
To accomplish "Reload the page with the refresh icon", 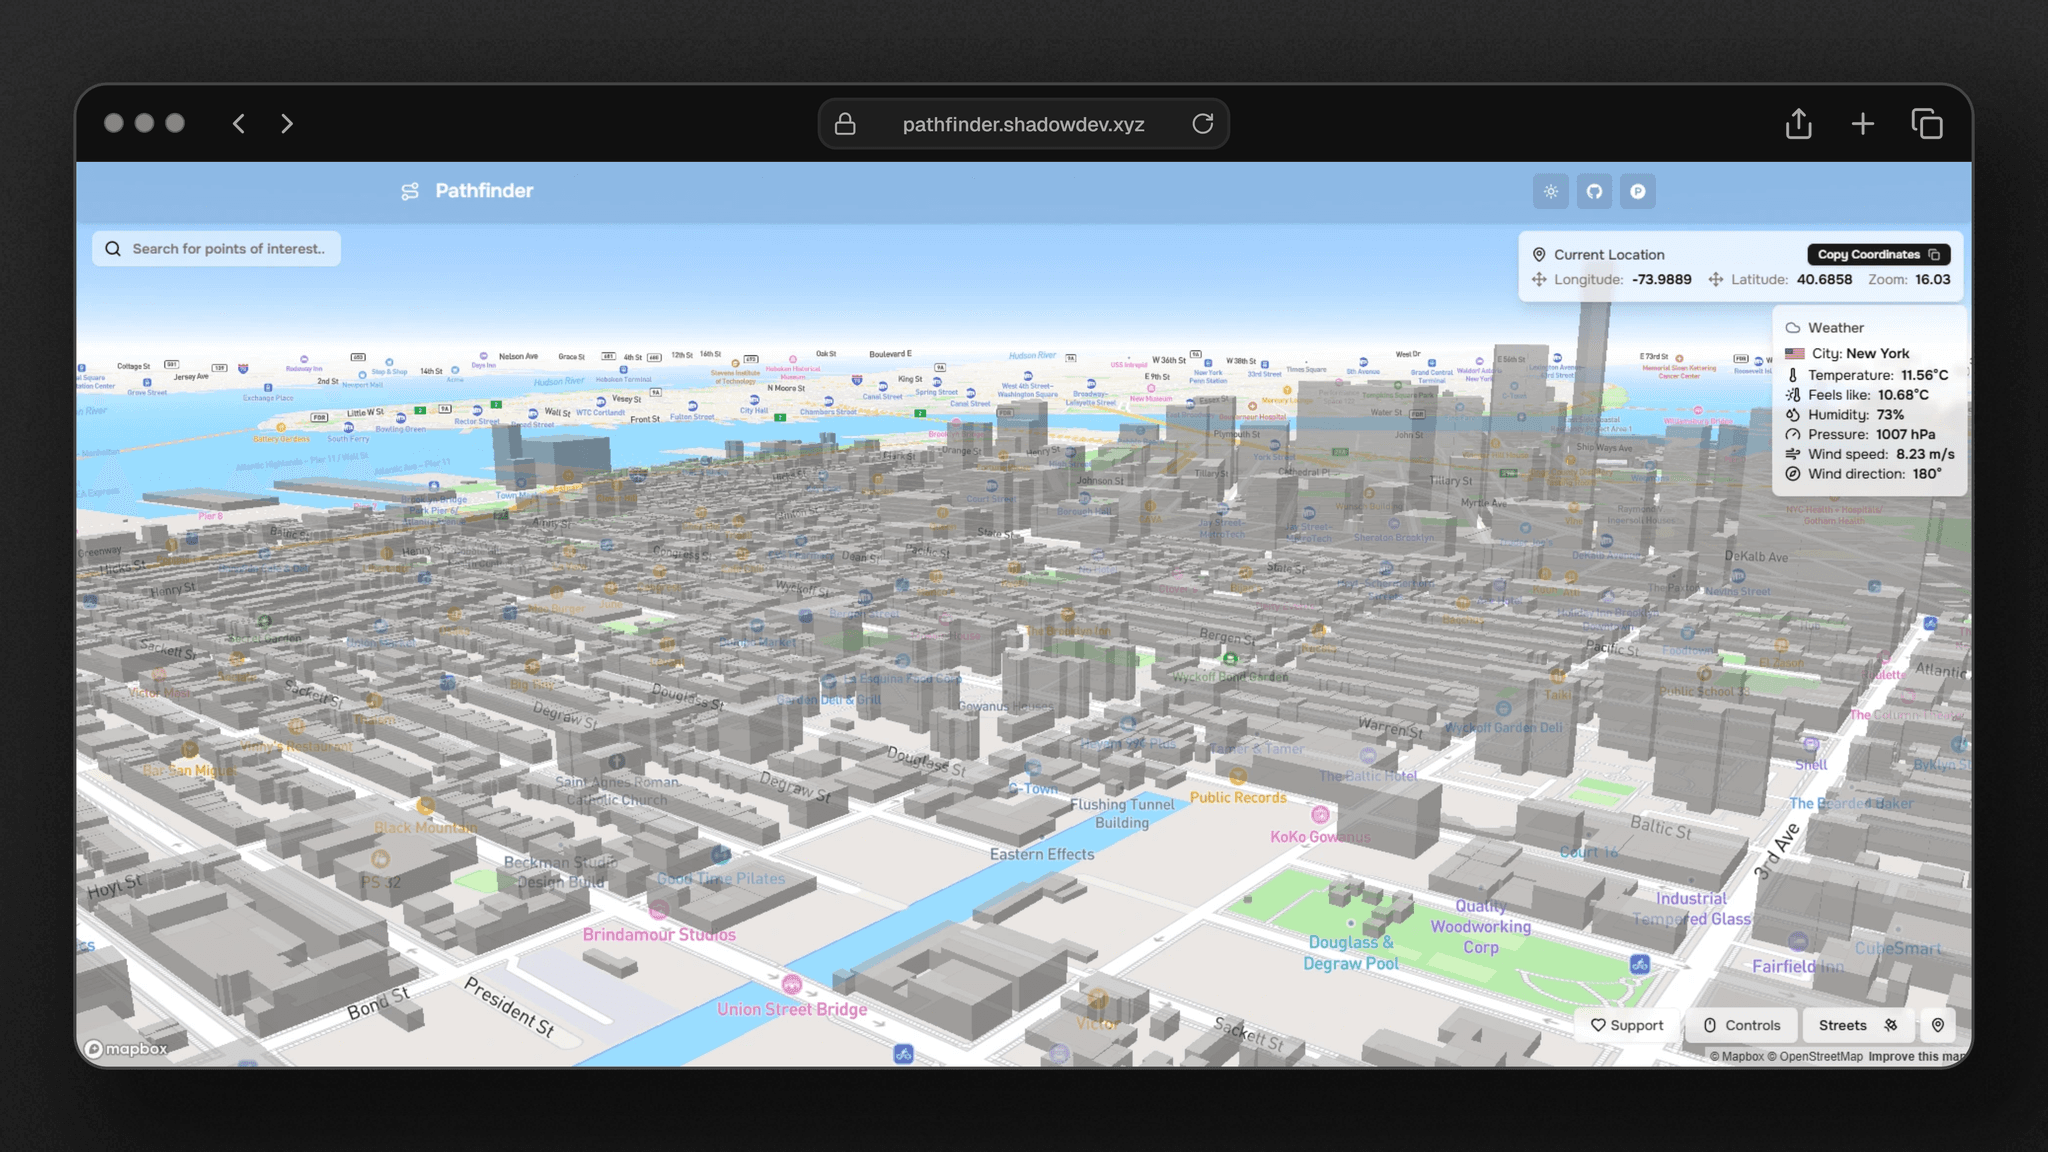I will [x=1203, y=124].
